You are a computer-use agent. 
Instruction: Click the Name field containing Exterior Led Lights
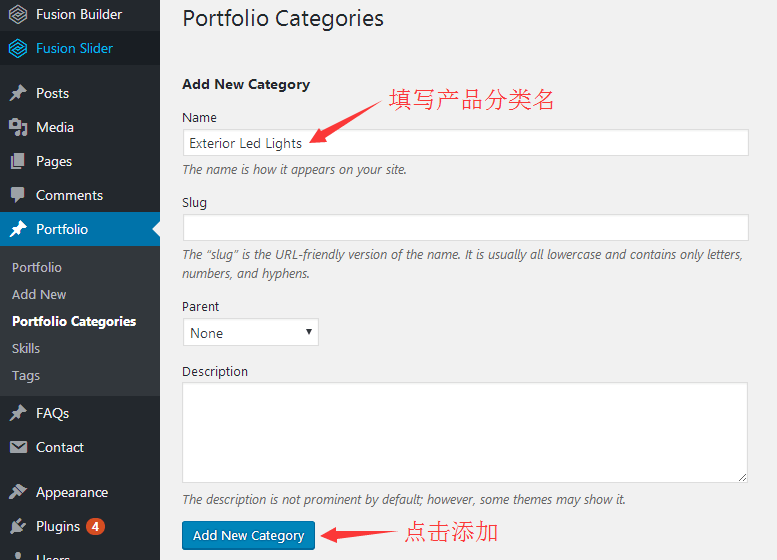(465, 143)
